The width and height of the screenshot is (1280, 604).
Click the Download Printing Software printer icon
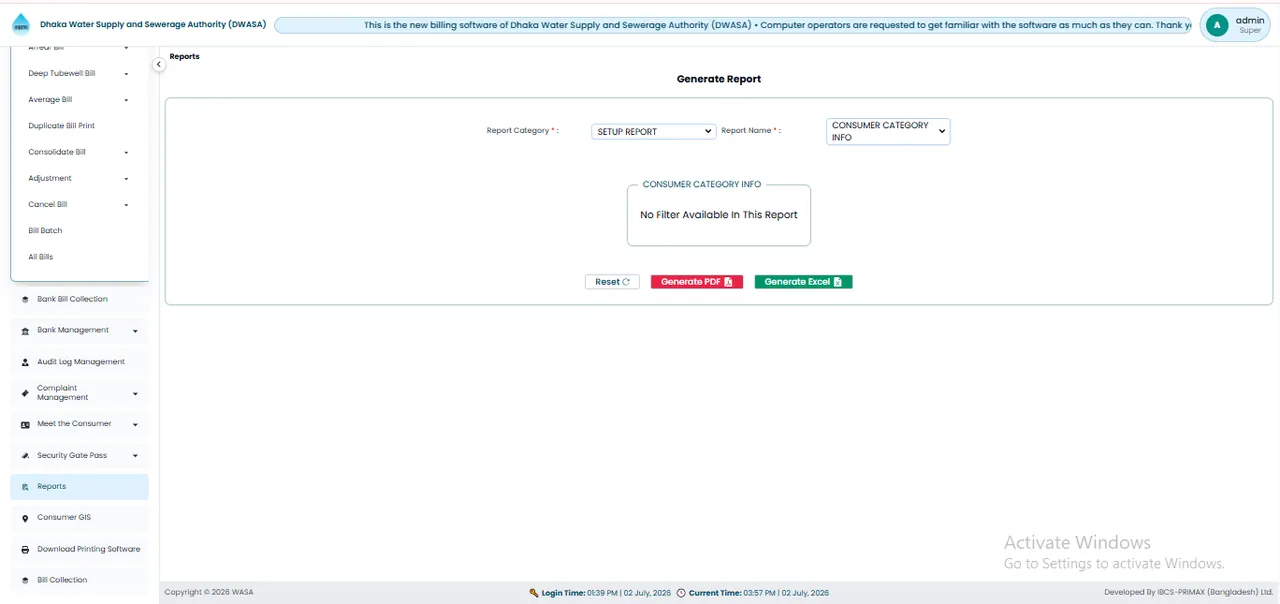pyautogui.click(x=26, y=549)
